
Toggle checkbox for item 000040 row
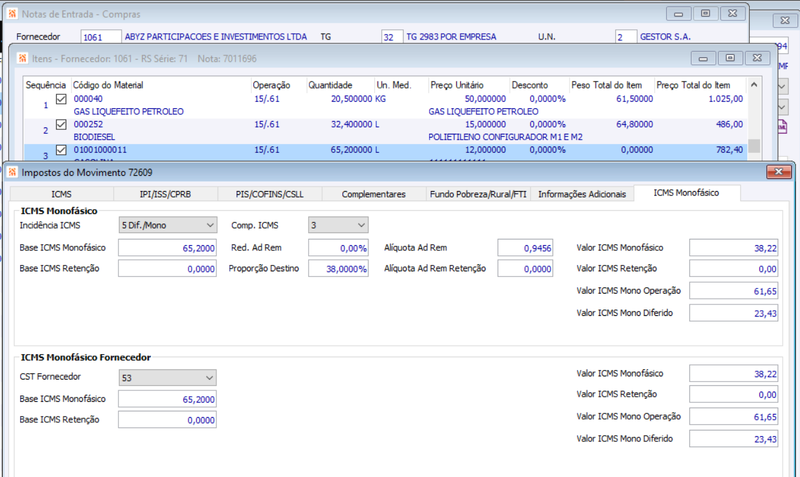click(x=61, y=99)
